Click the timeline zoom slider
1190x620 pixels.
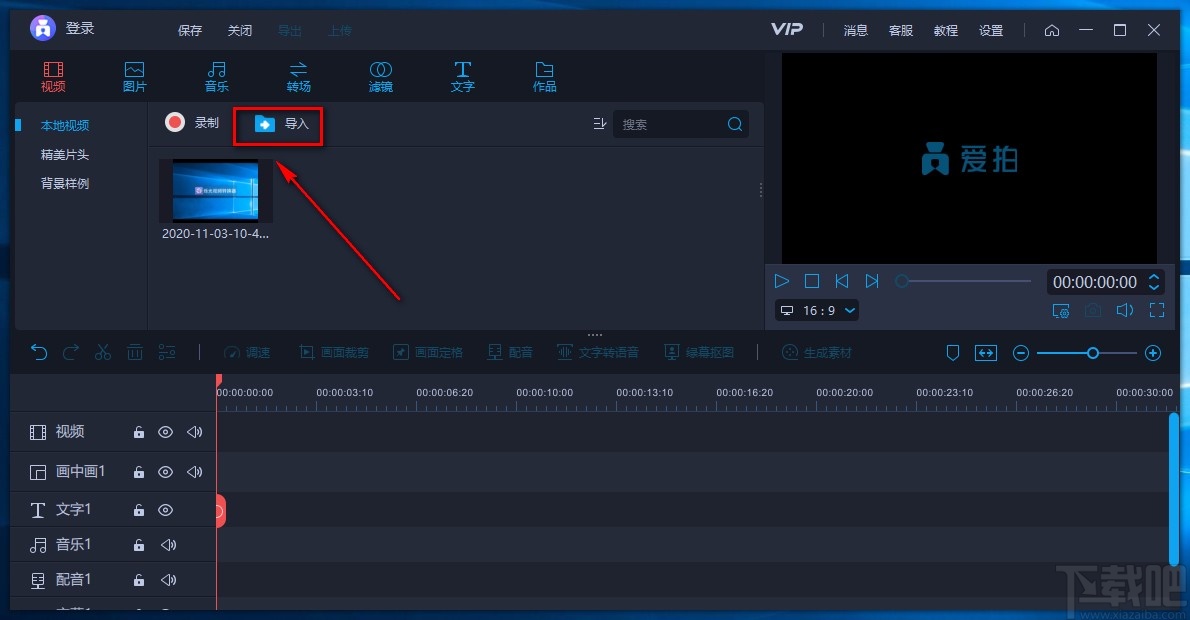point(1086,353)
